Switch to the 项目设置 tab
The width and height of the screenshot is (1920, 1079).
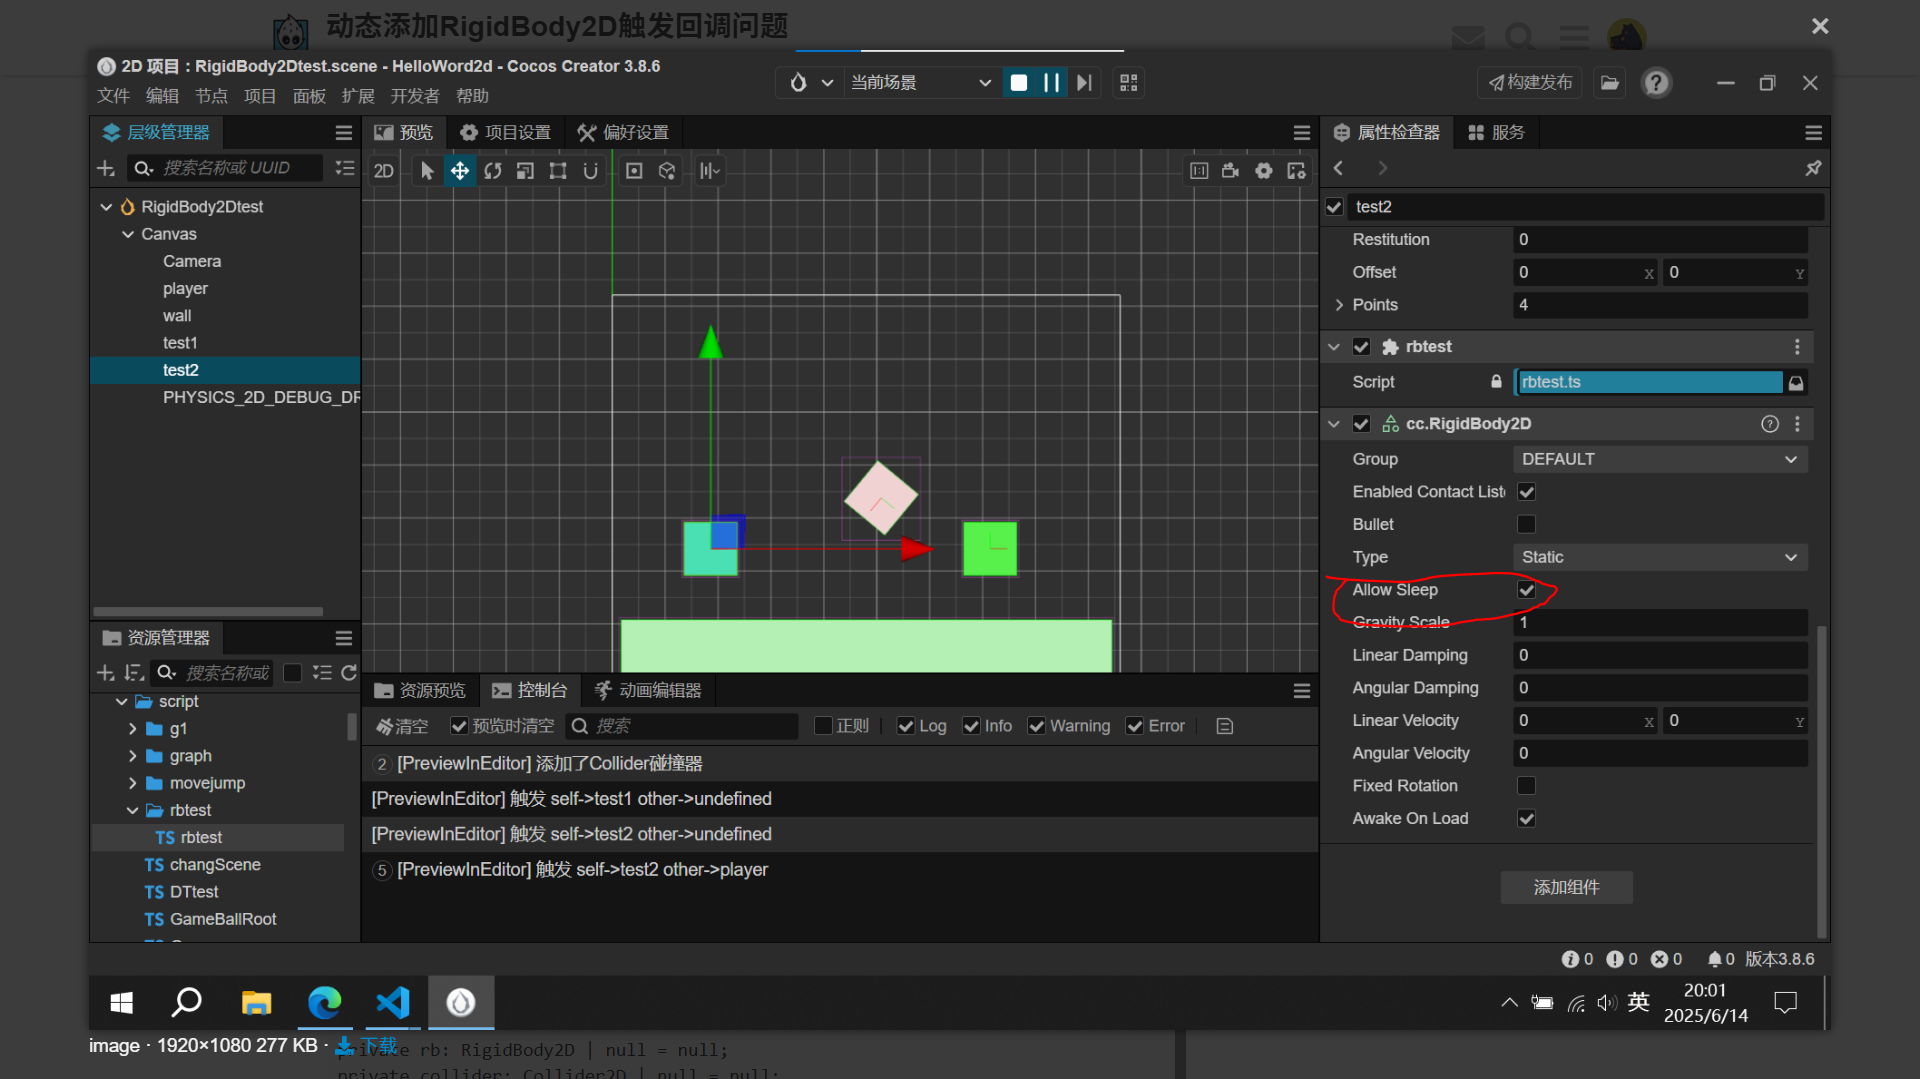click(506, 133)
